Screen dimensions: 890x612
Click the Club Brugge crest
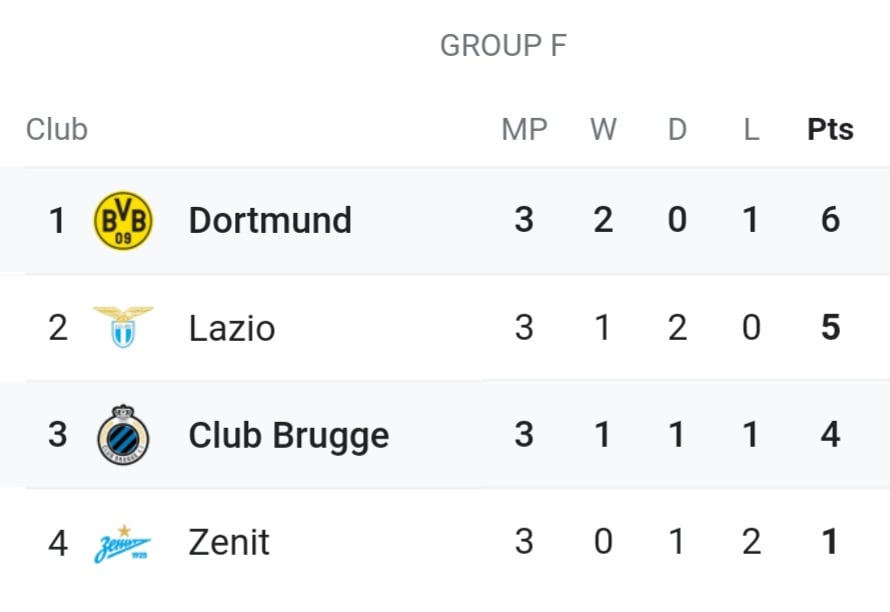coord(123,435)
